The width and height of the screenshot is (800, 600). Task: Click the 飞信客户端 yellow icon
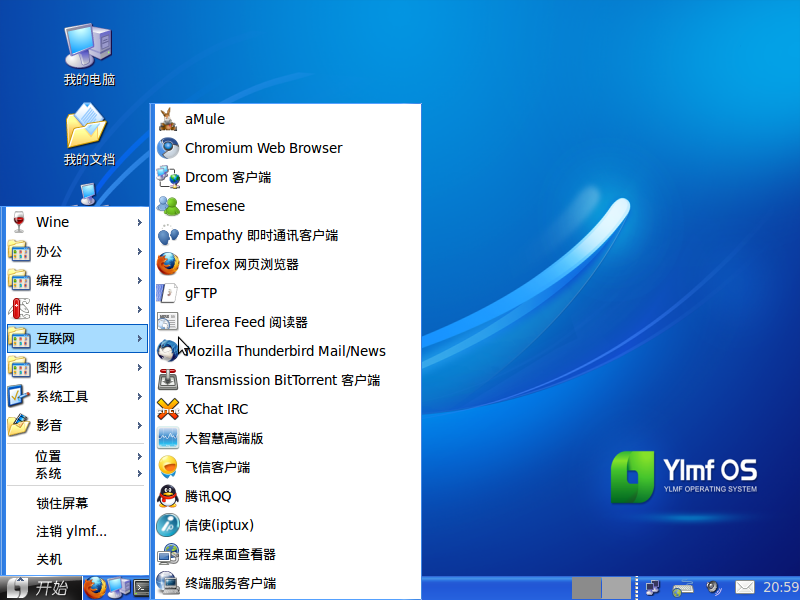coord(167,467)
